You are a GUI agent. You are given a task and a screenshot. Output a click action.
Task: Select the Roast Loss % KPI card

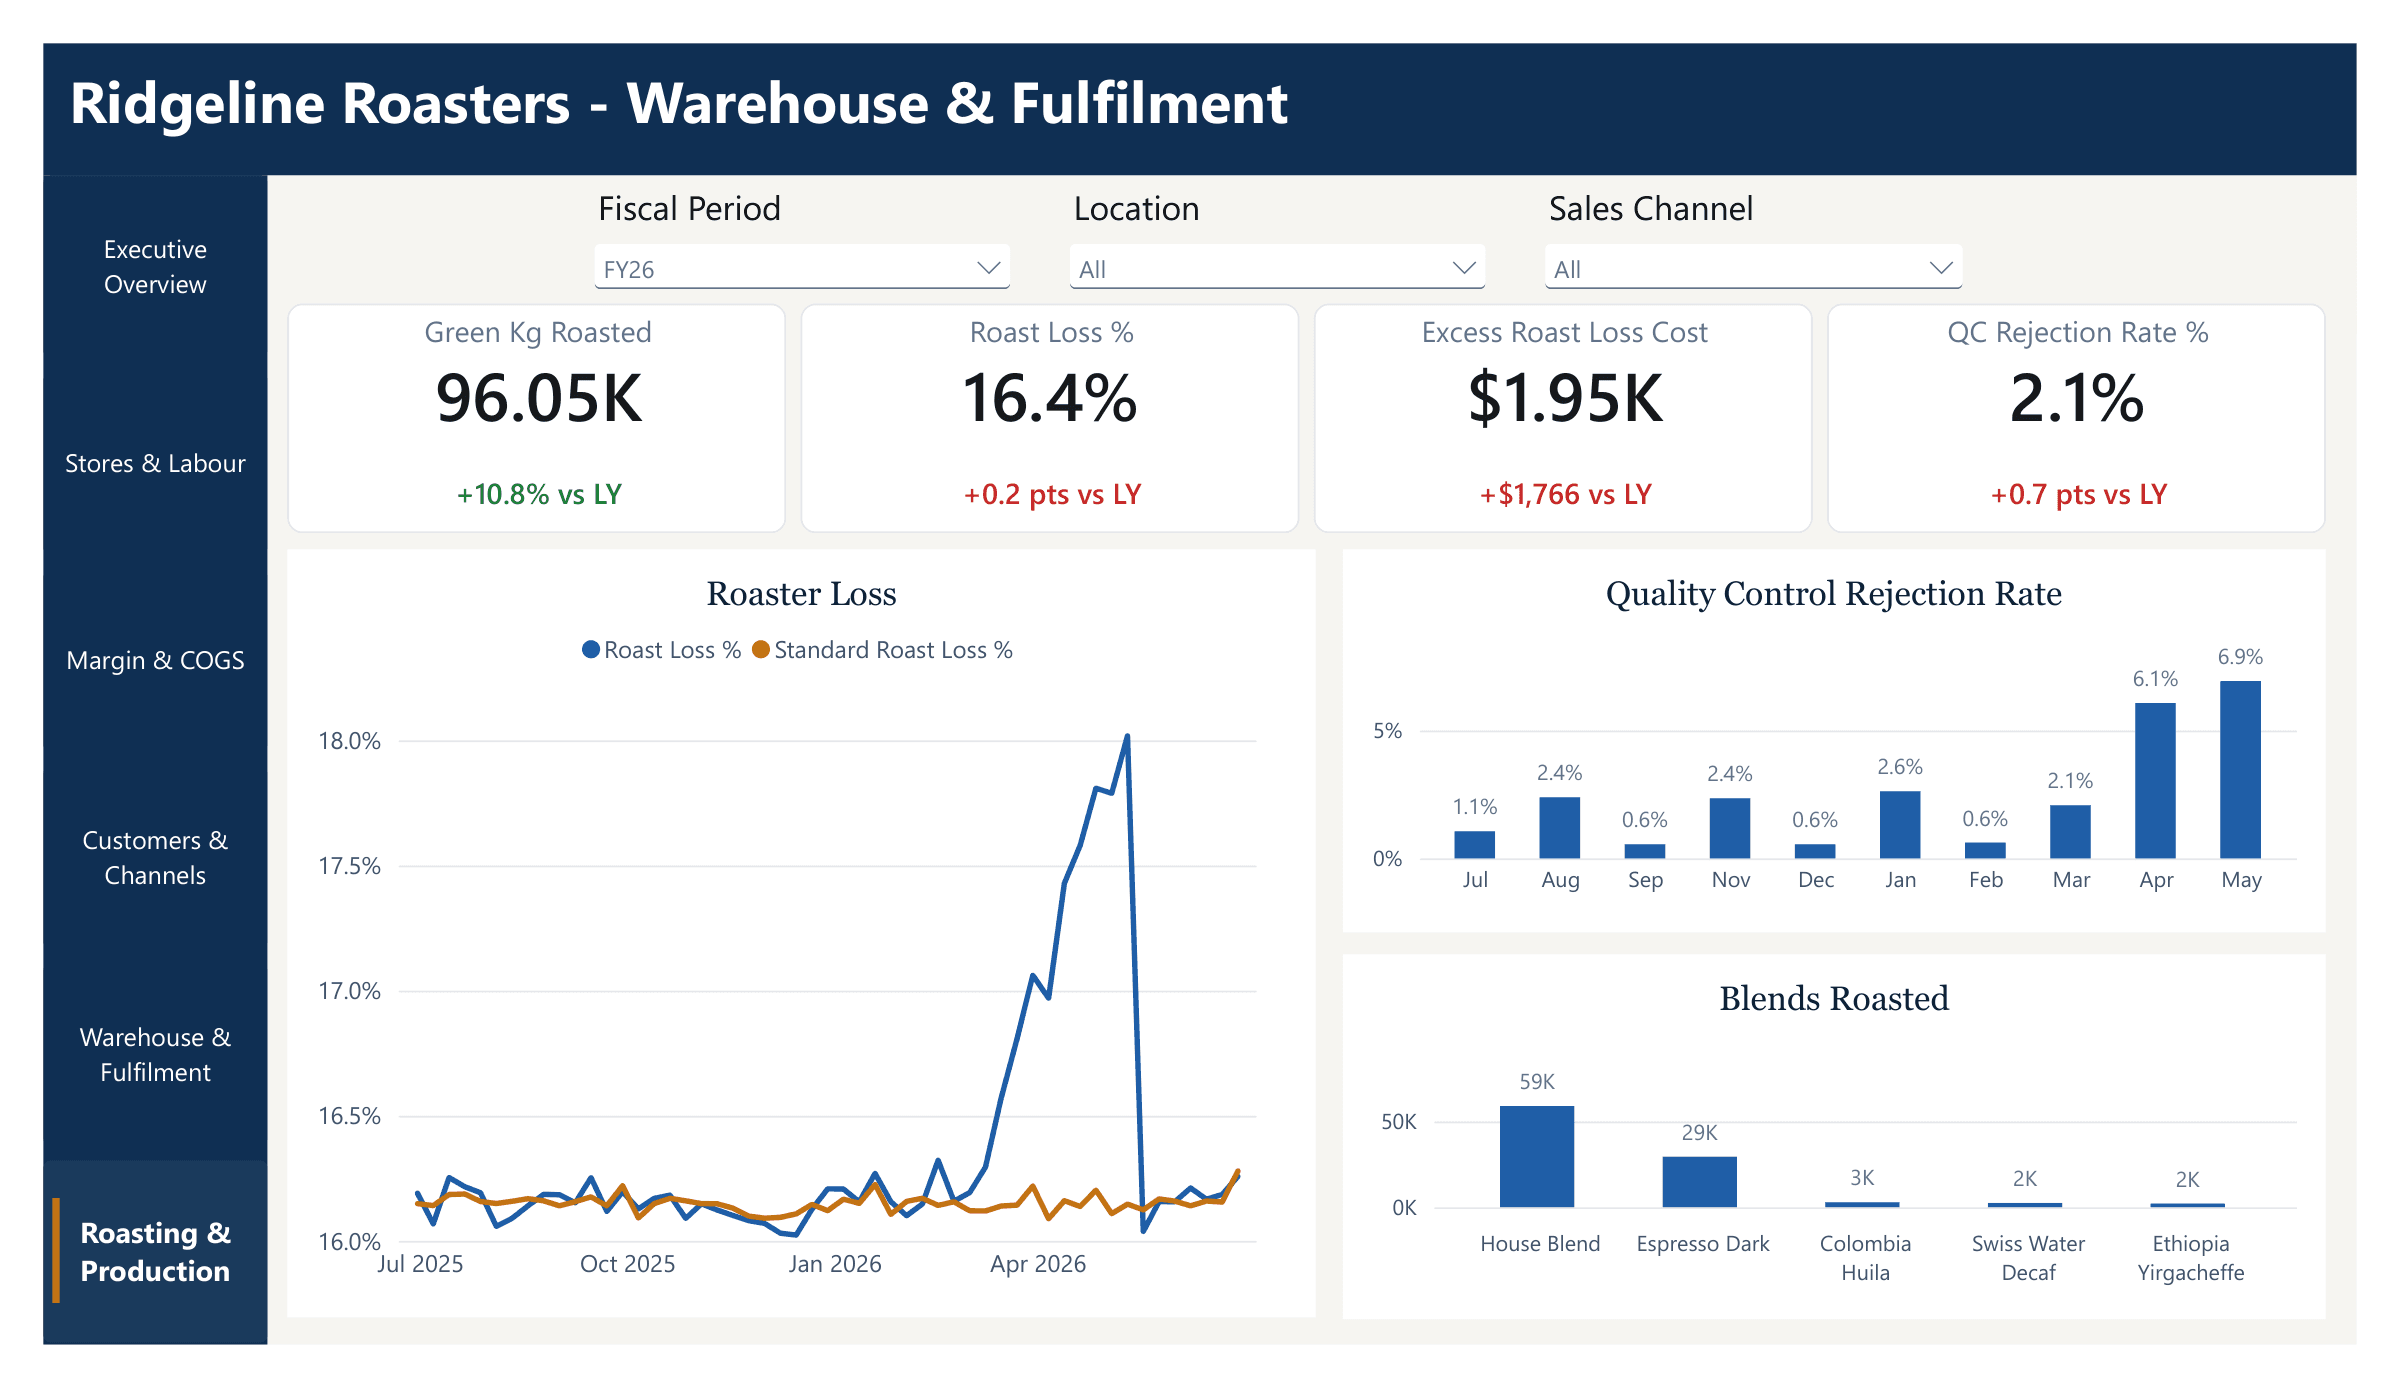(x=1050, y=418)
